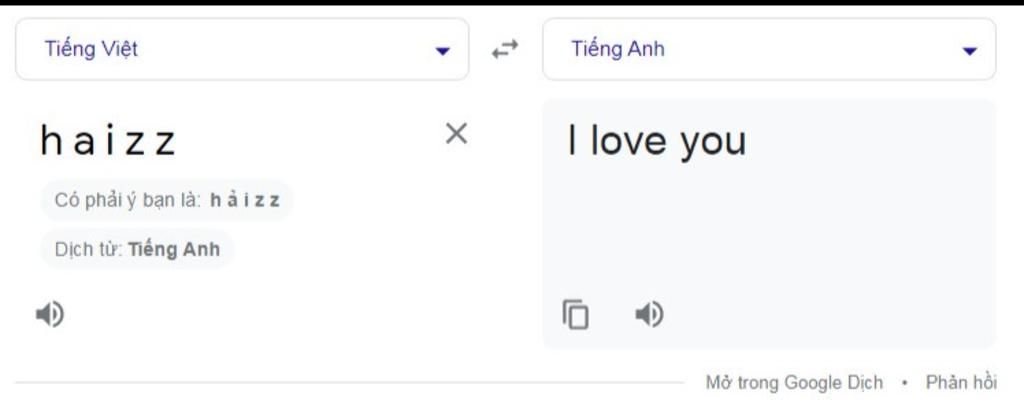Click the translated text "I love you"
Screen dimensions: 1024x411
(657, 141)
